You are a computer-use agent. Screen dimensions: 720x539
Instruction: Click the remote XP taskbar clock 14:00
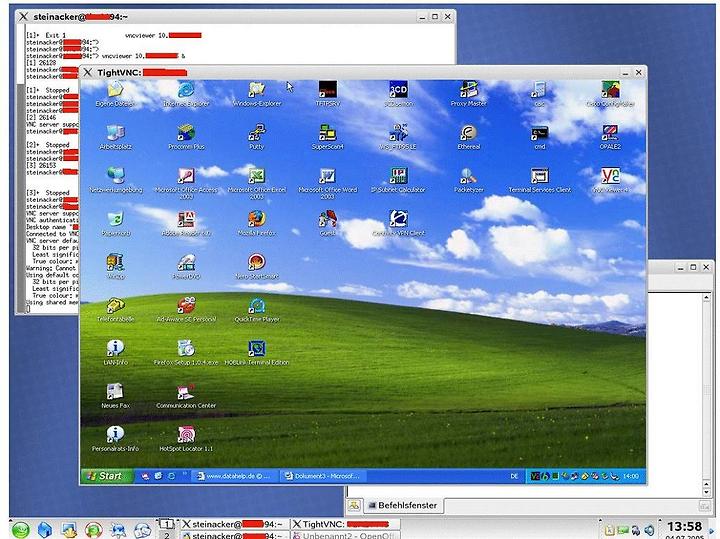tap(631, 476)
